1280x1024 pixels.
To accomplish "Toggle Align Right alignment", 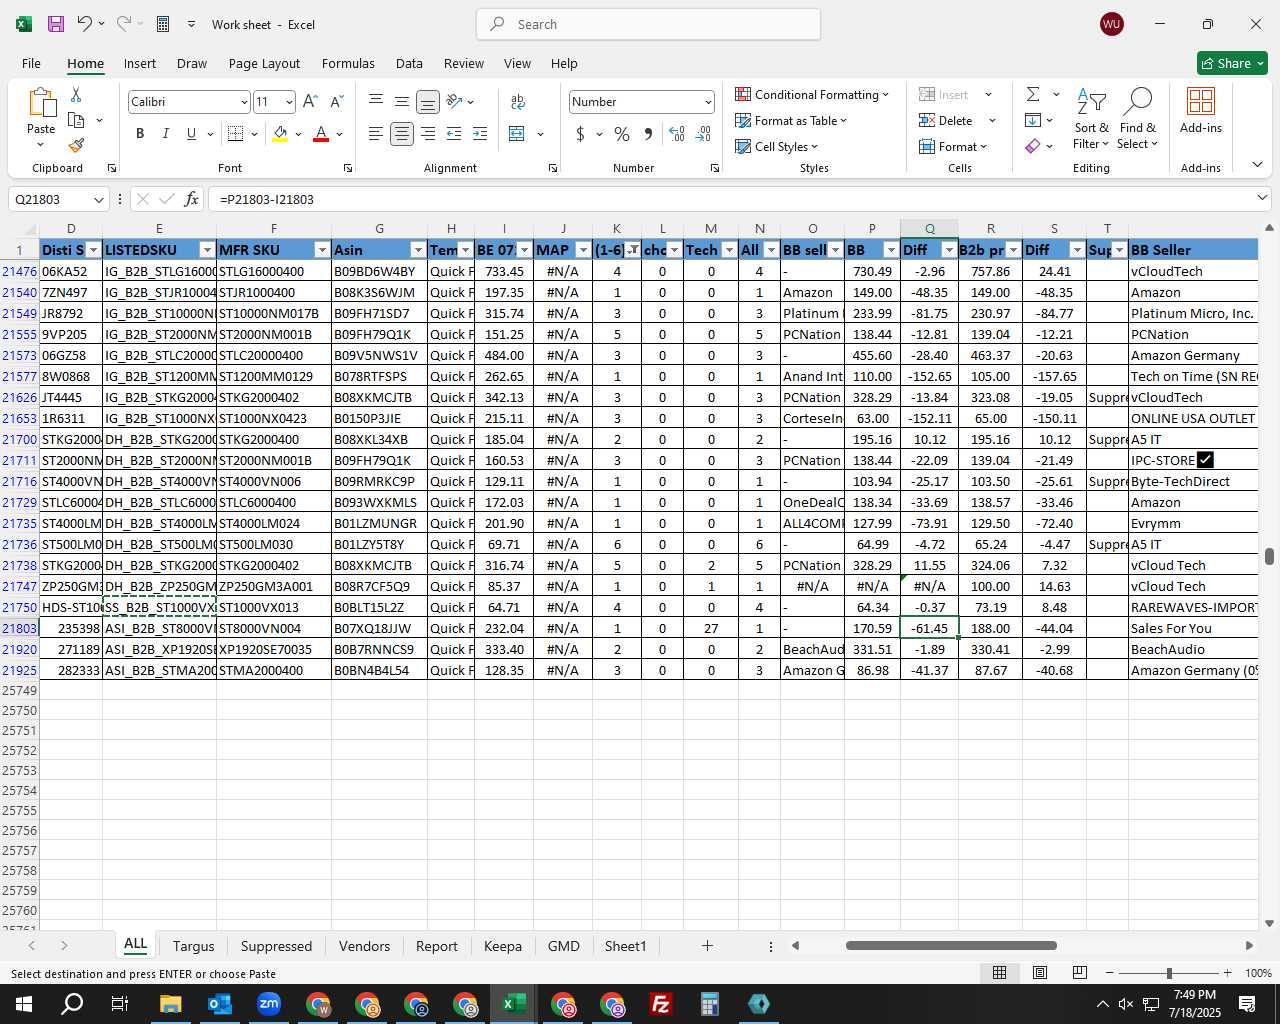I will pos(428,134).
